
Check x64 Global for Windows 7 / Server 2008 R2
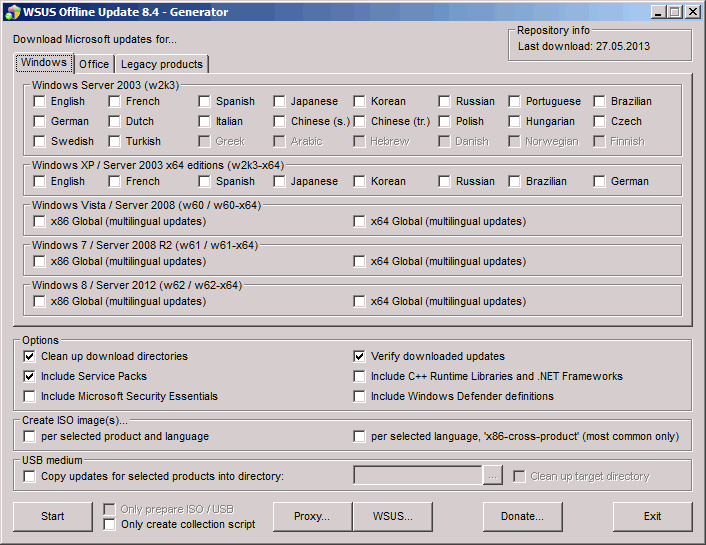359,261
